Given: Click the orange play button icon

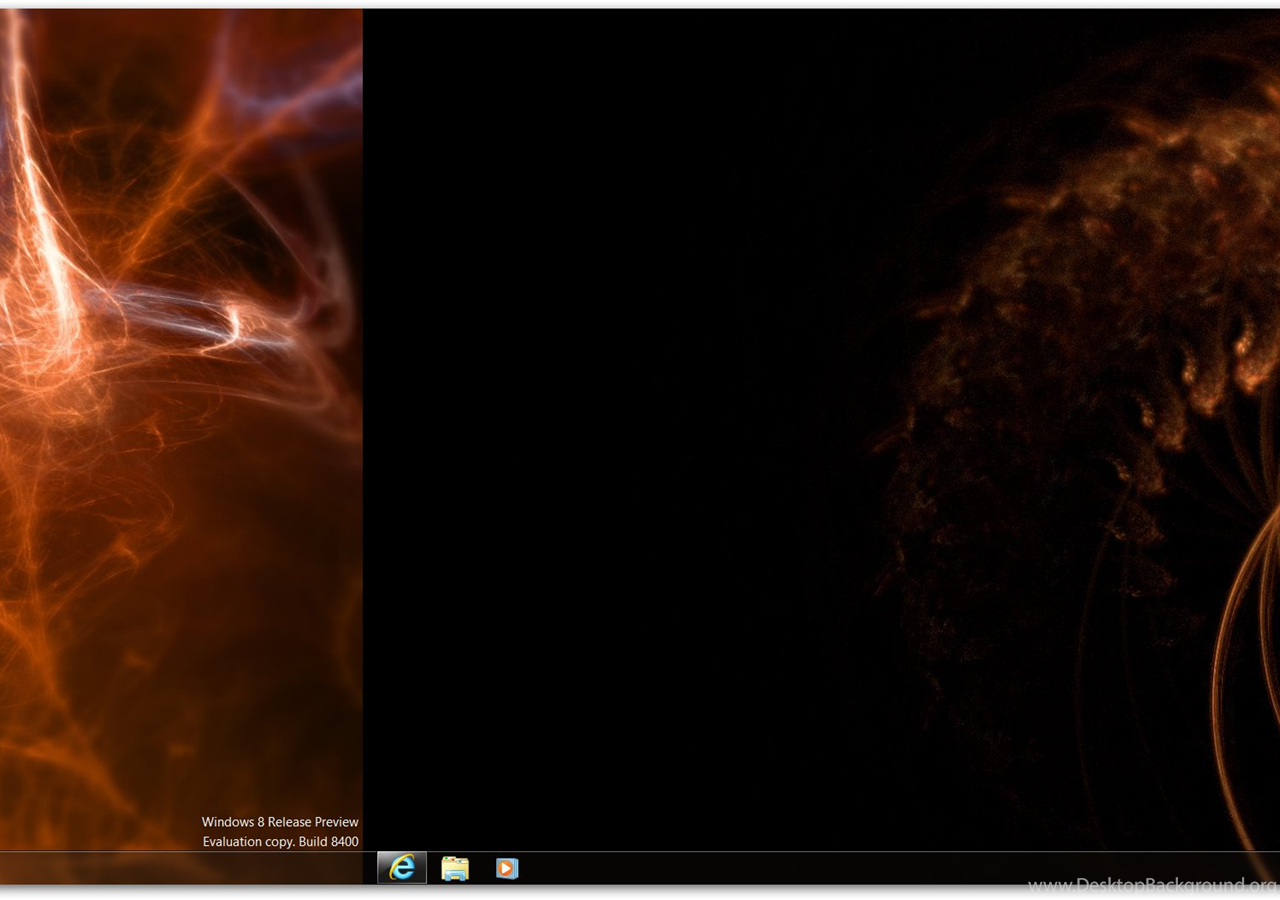Looking at the screenshot, I should [507, 868].
